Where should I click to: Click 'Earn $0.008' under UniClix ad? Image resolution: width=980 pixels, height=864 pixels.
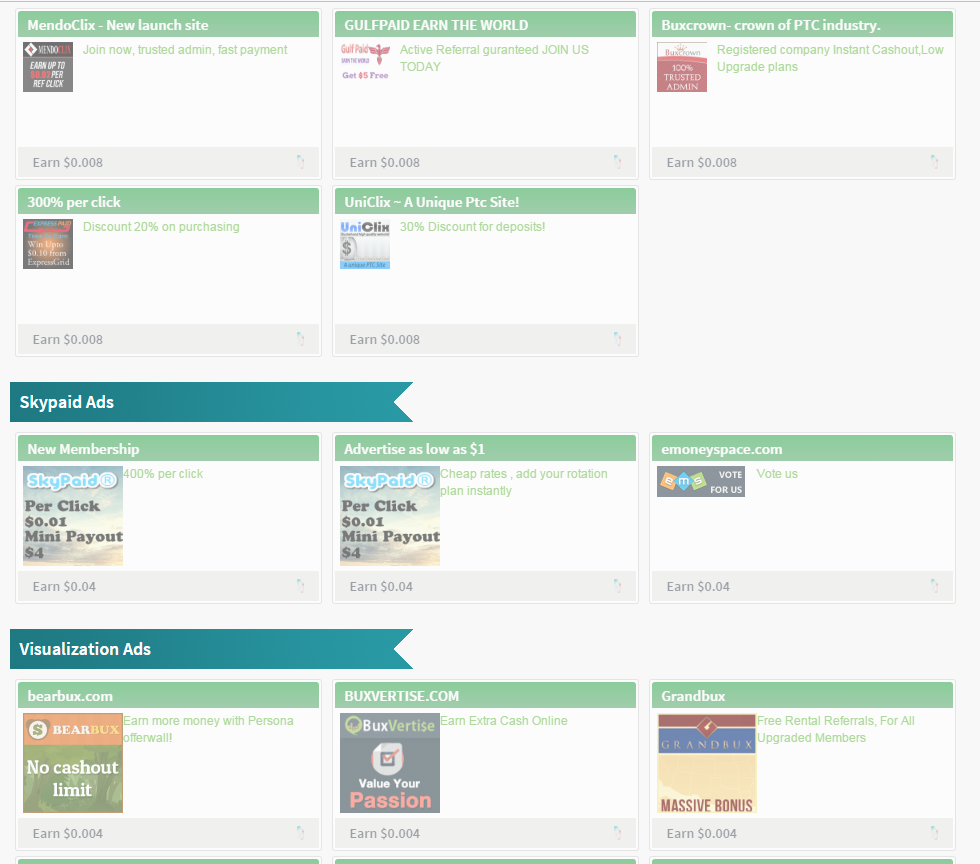point(384,339)
